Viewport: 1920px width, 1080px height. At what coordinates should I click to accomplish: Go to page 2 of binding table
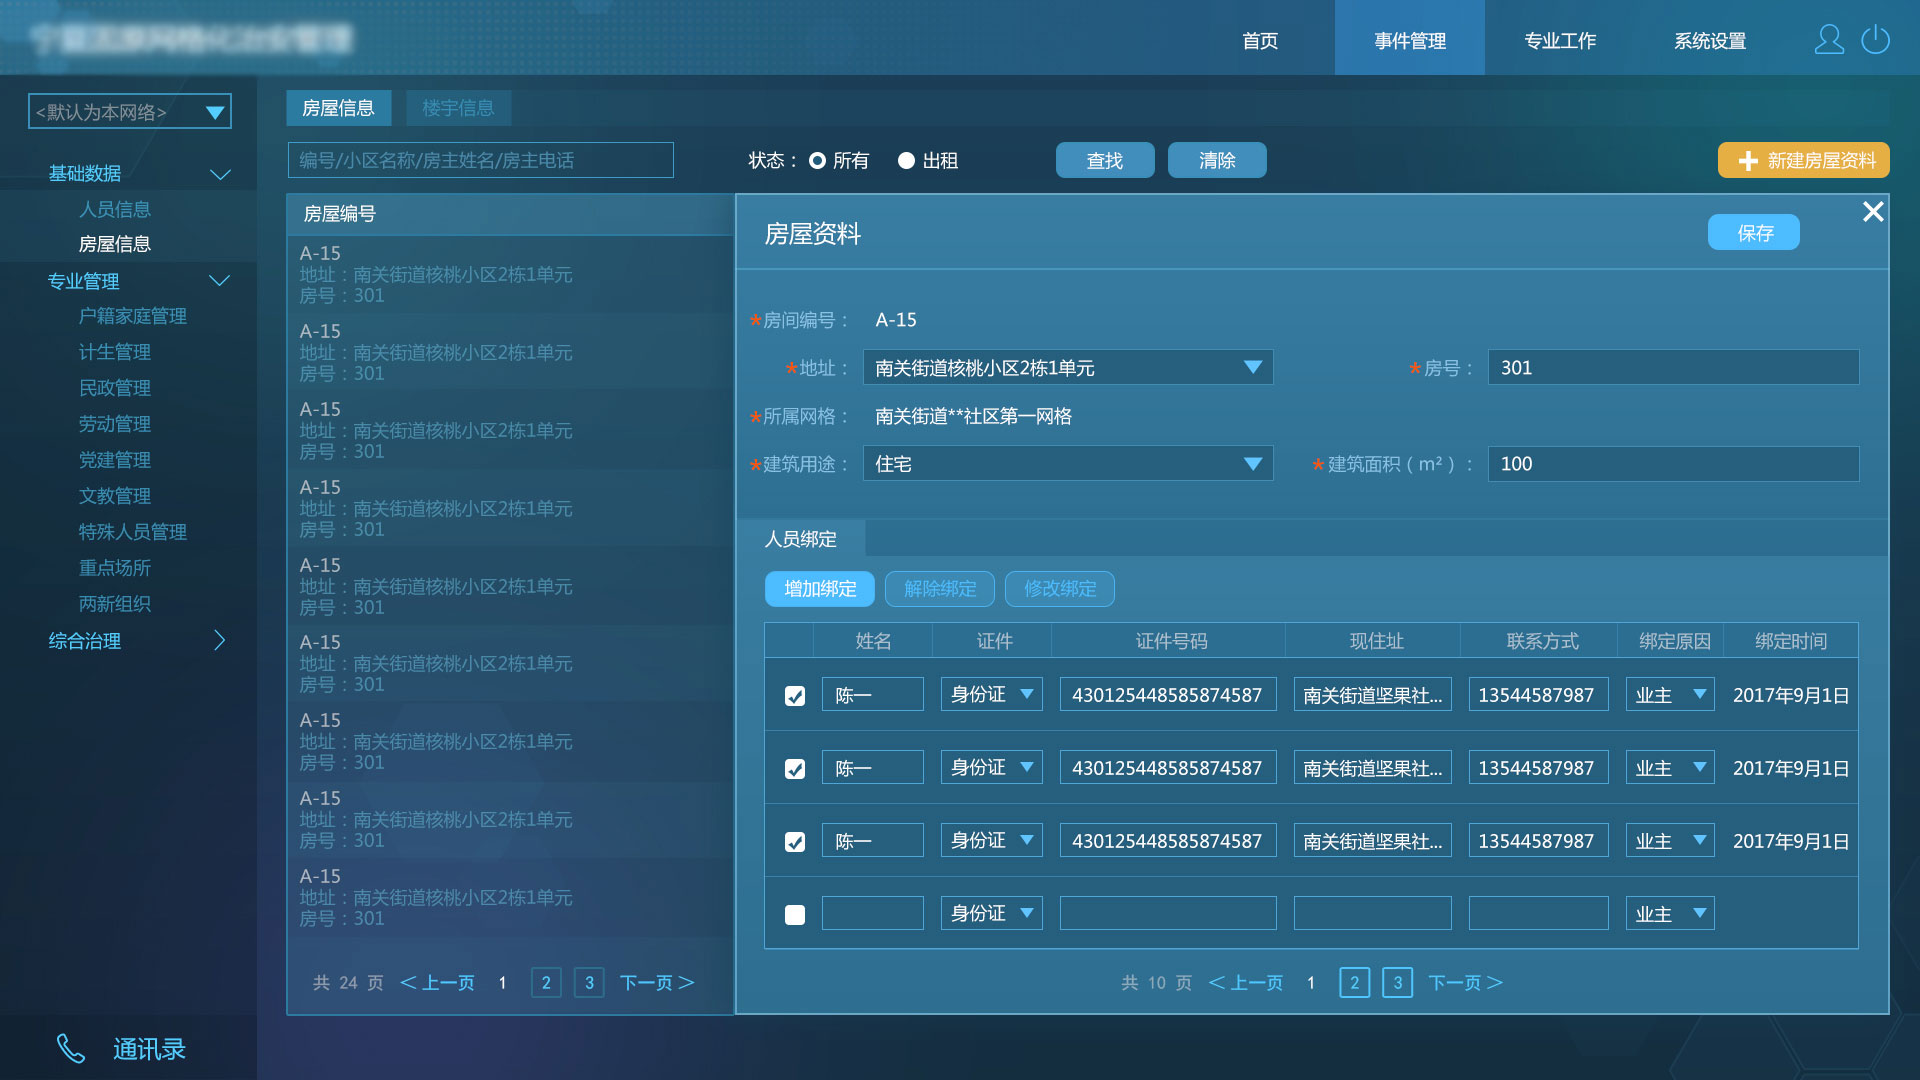click(x=1354, y=983)
